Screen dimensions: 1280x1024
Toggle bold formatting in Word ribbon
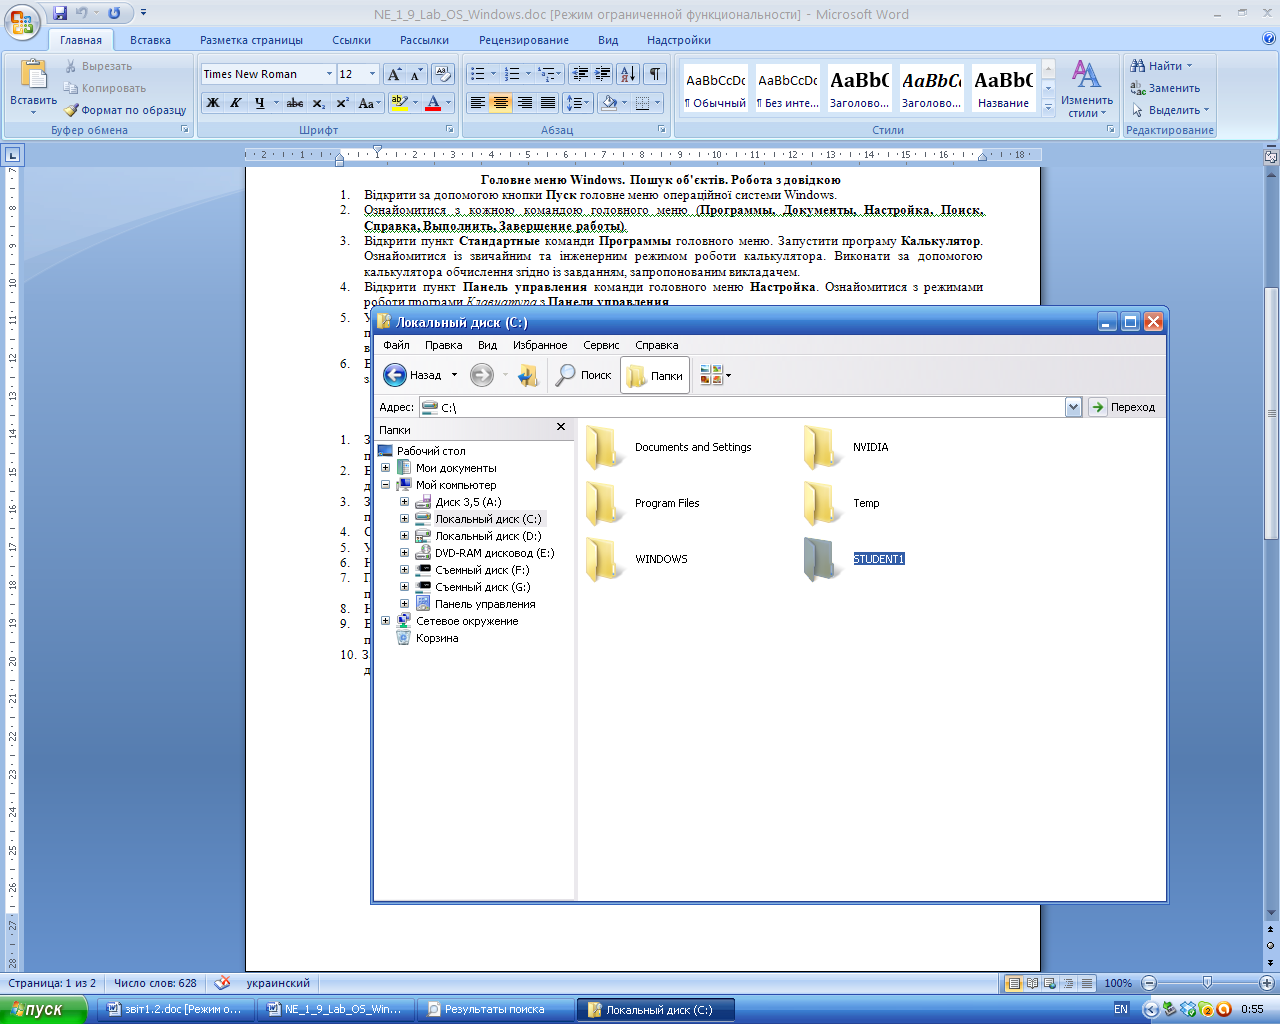click(213, 103)
